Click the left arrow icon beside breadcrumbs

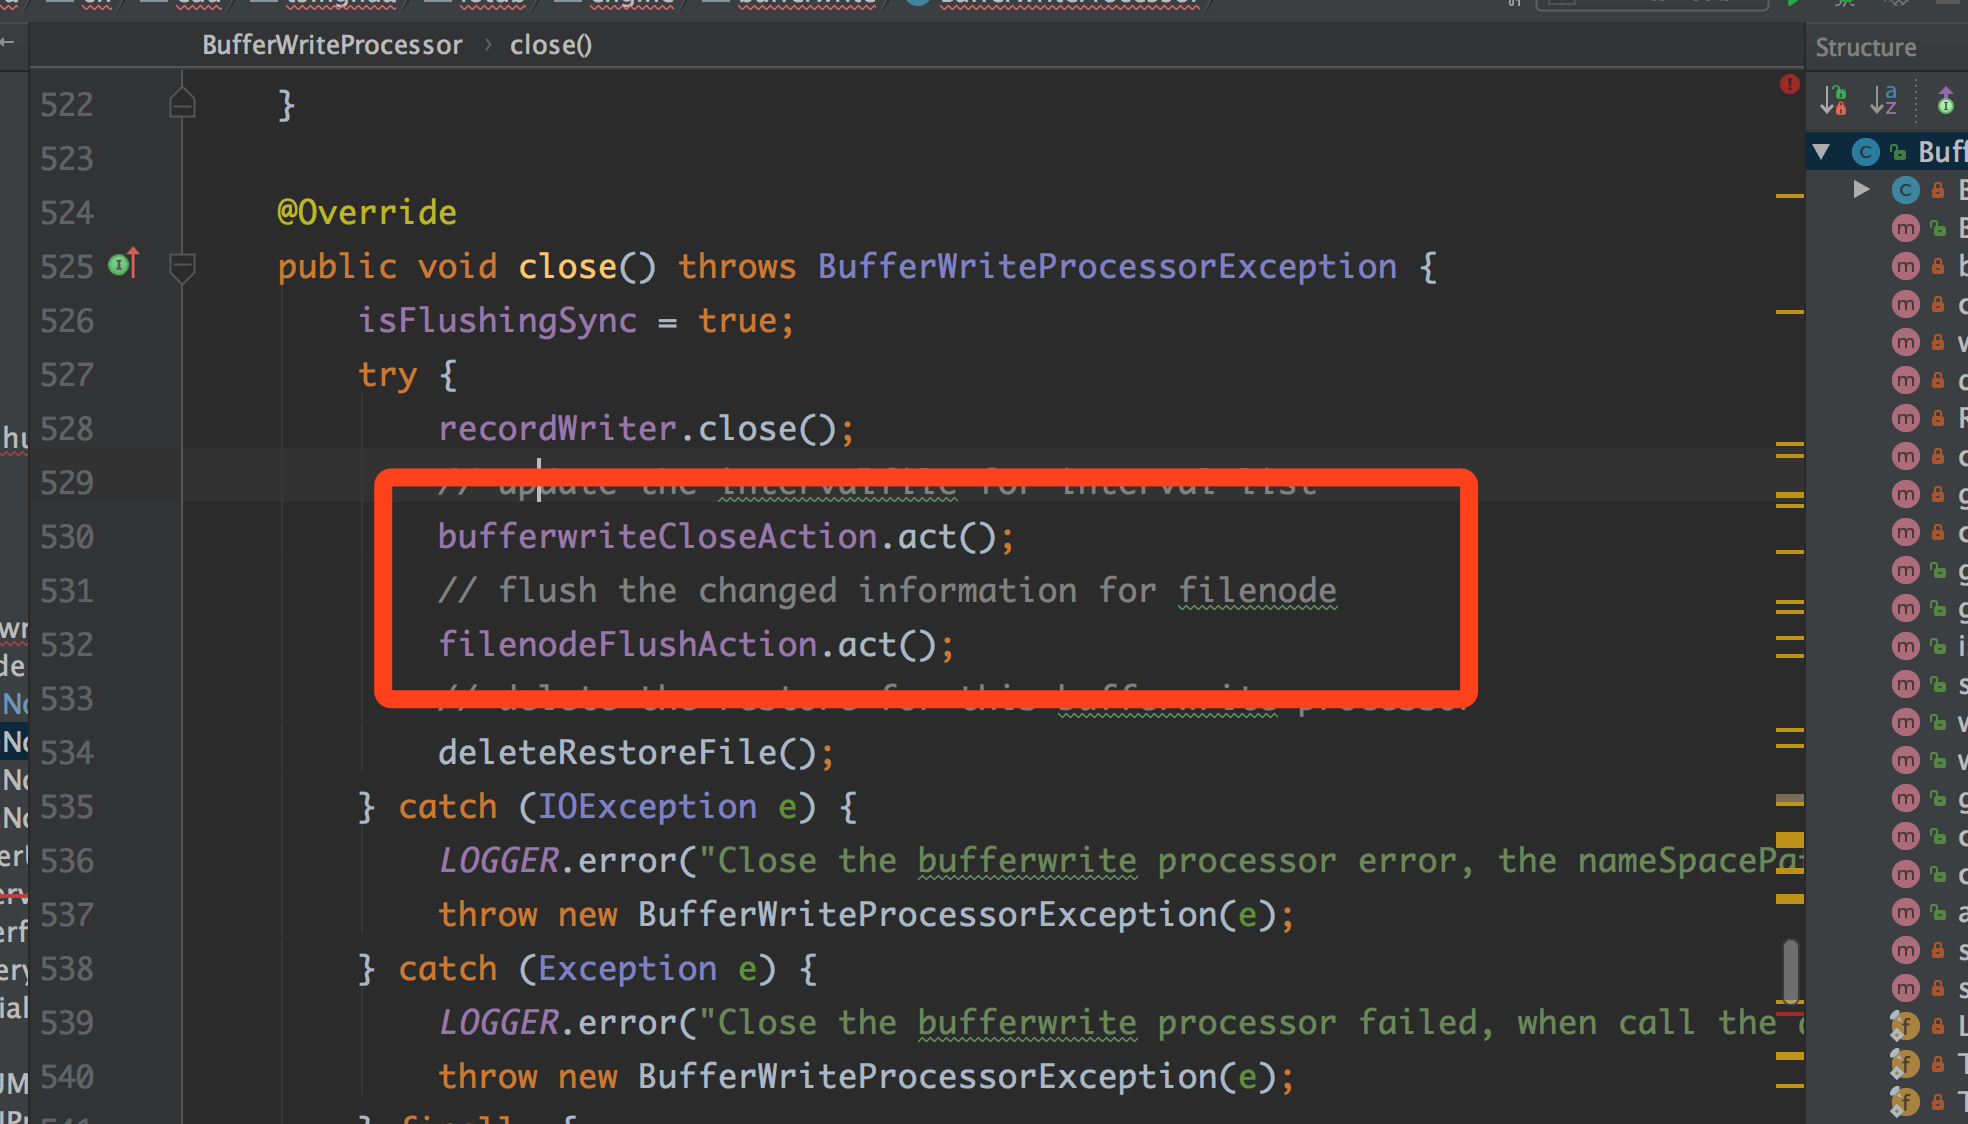coord(8,42)
